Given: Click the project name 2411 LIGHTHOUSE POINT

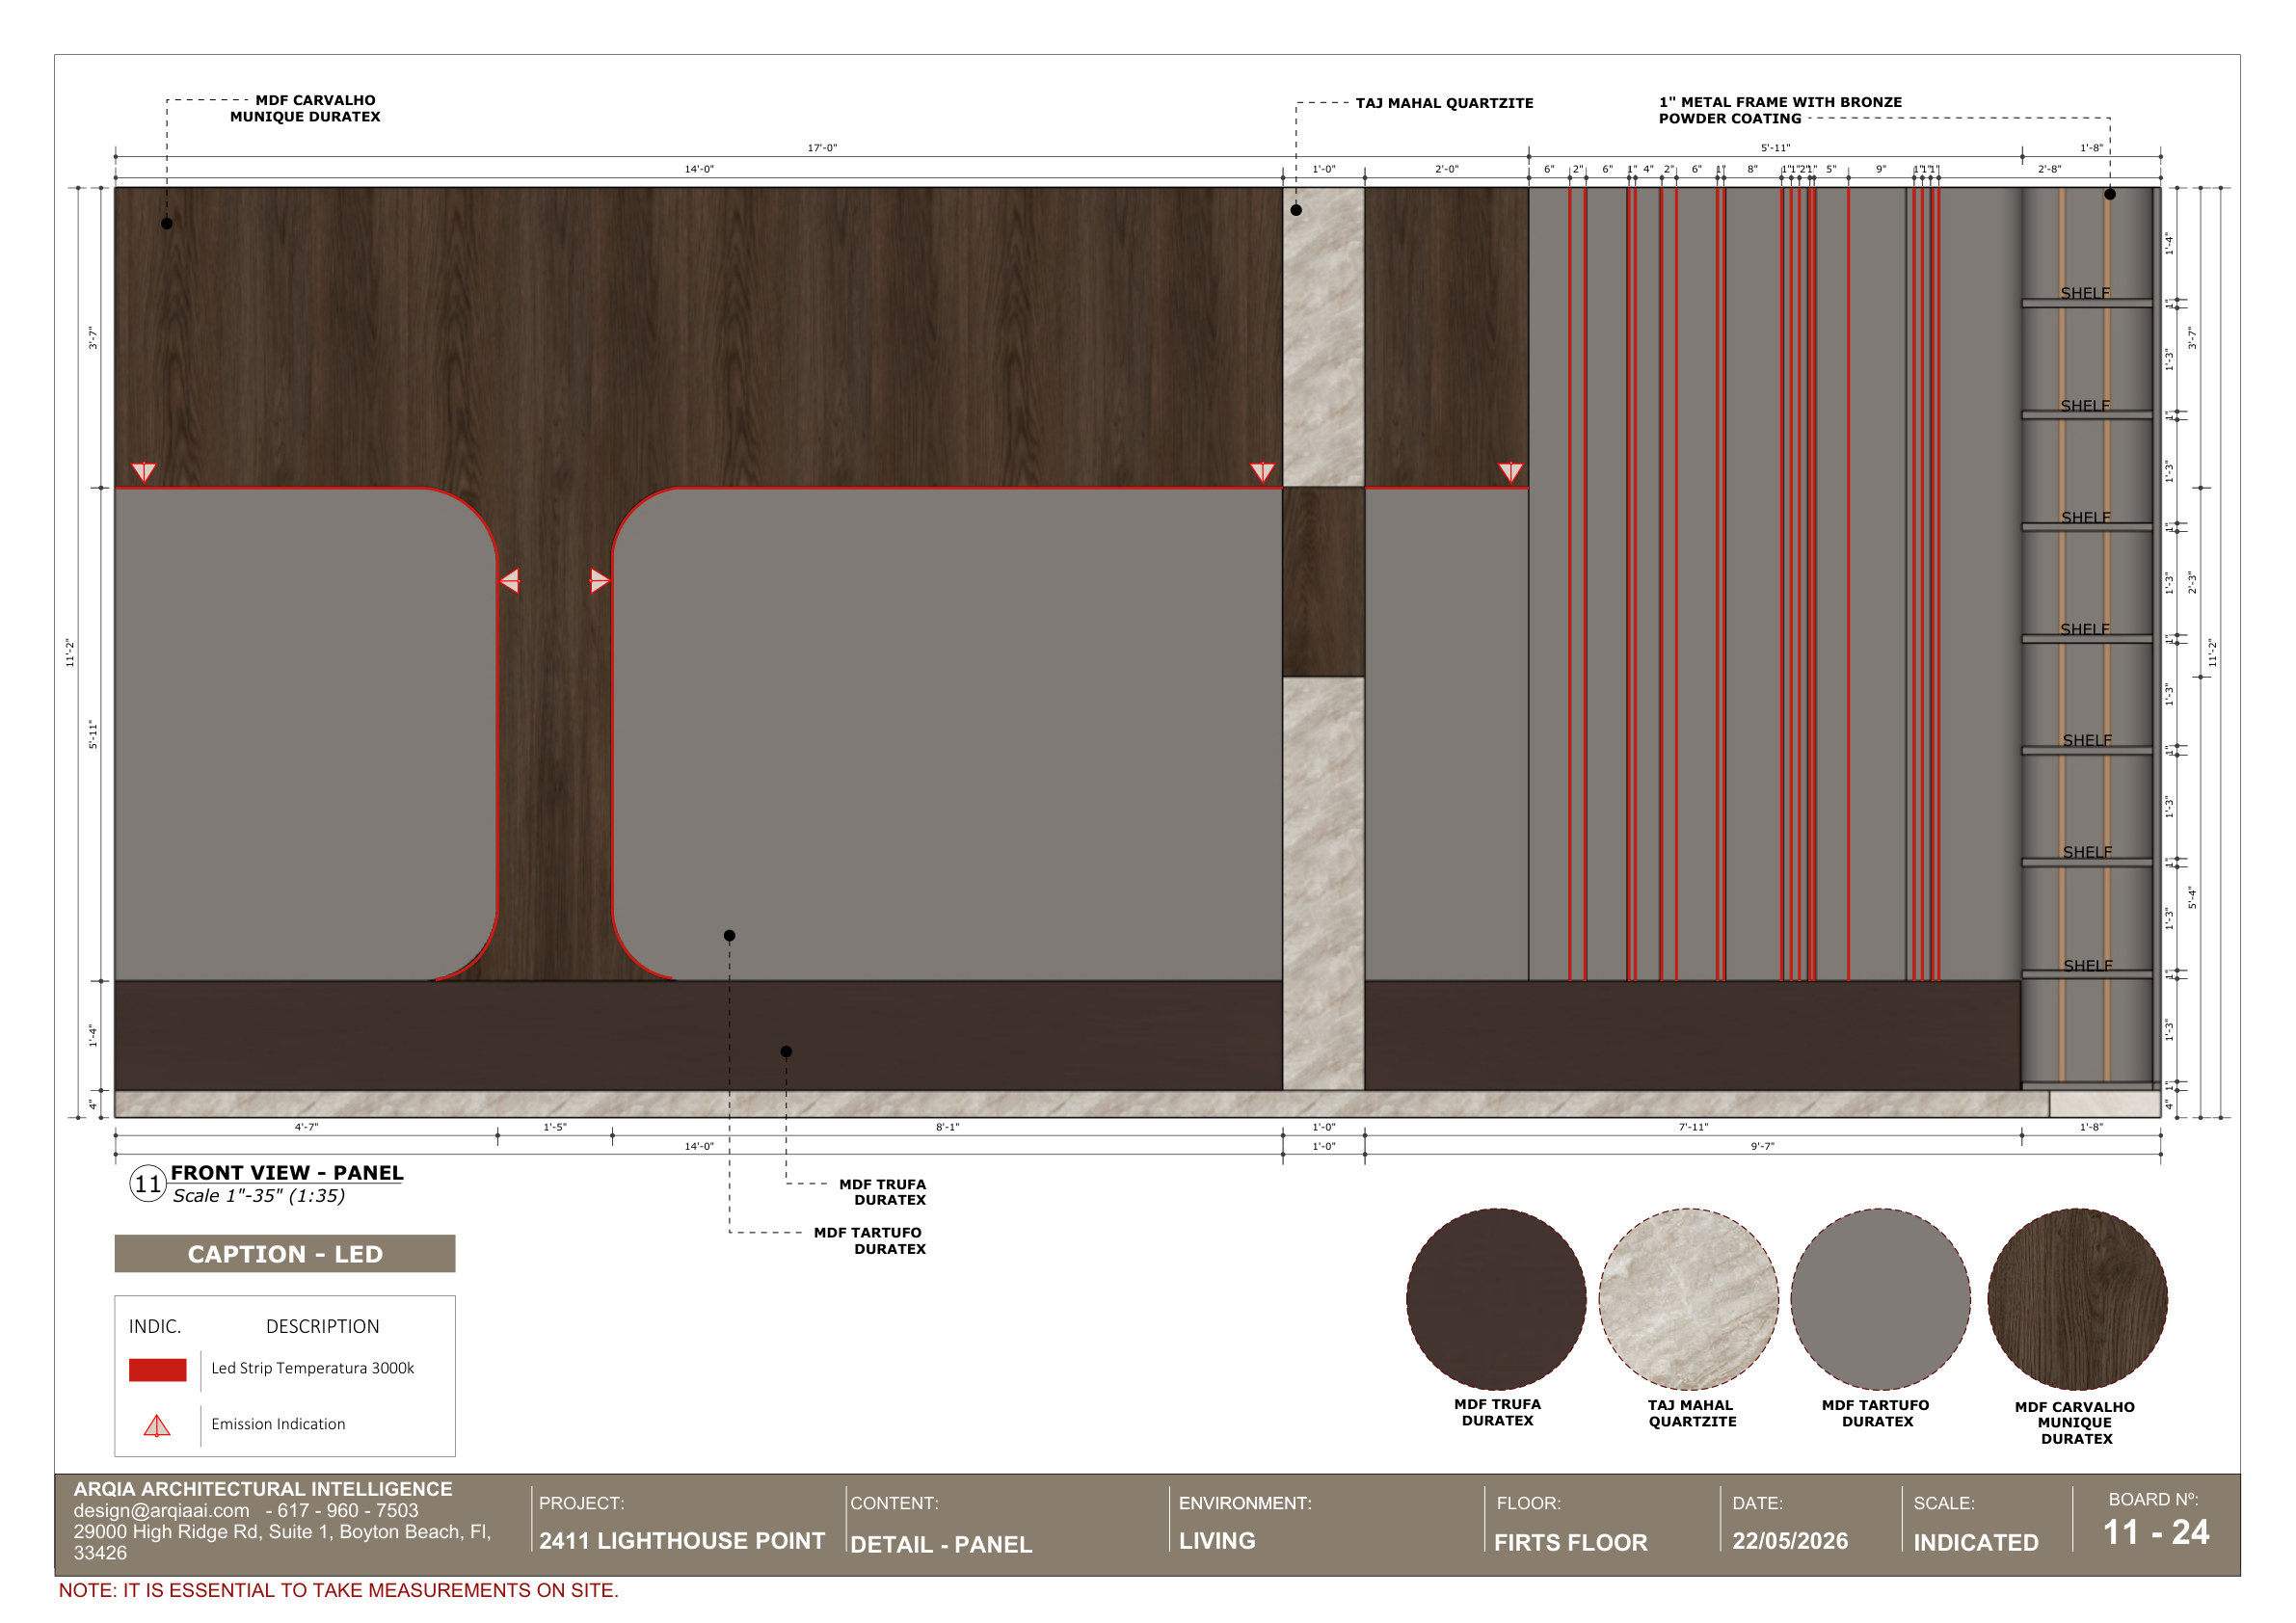Looking at the screenshot, I should 682,1541.
